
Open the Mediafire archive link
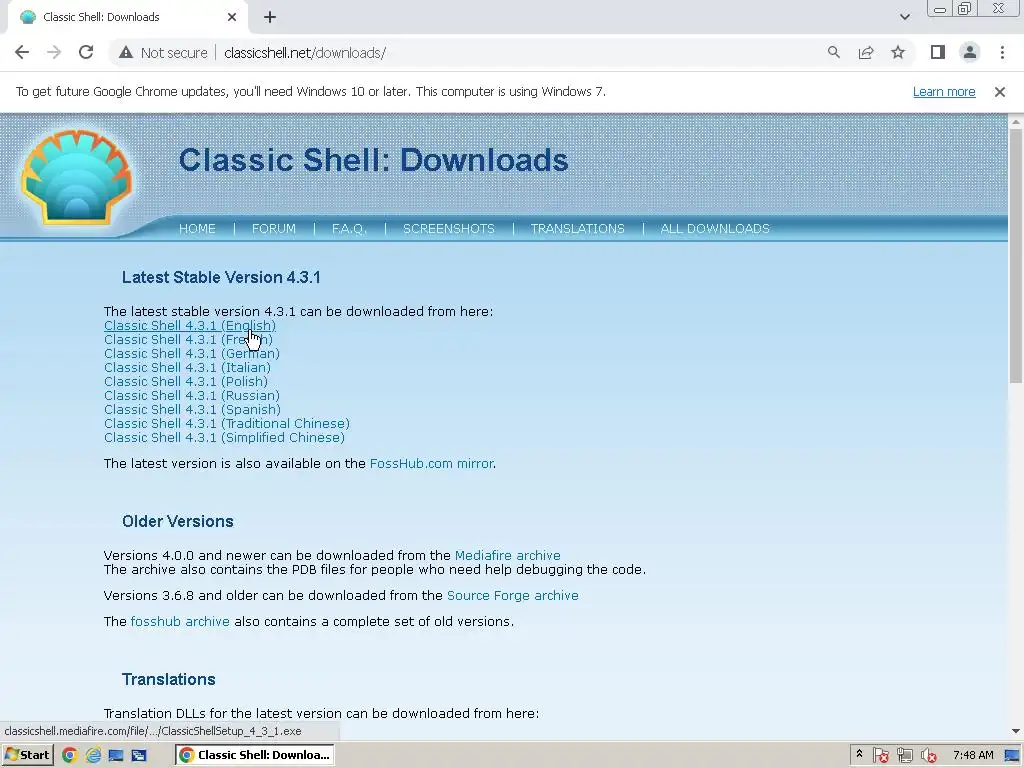click(x=507, y=556)
